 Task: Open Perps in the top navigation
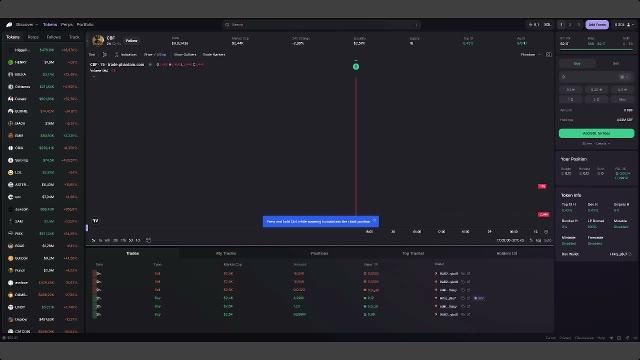pos(67,25)
